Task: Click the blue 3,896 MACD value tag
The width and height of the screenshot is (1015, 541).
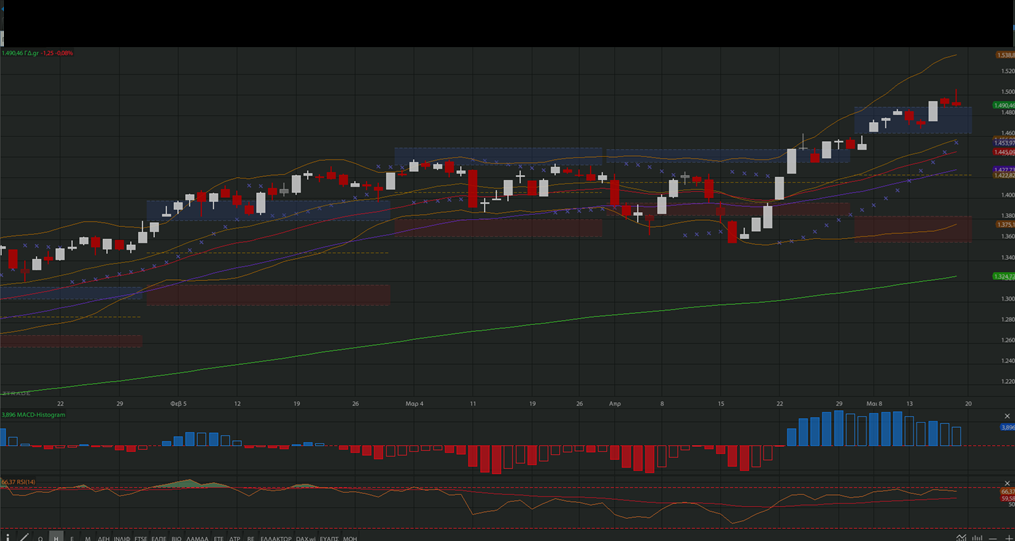Action: pos(1007,427)
